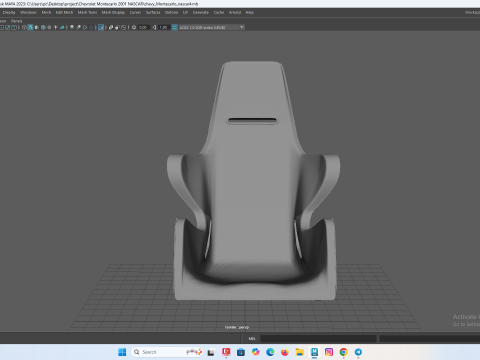Open the Deform menu

(x=171, y=12)
